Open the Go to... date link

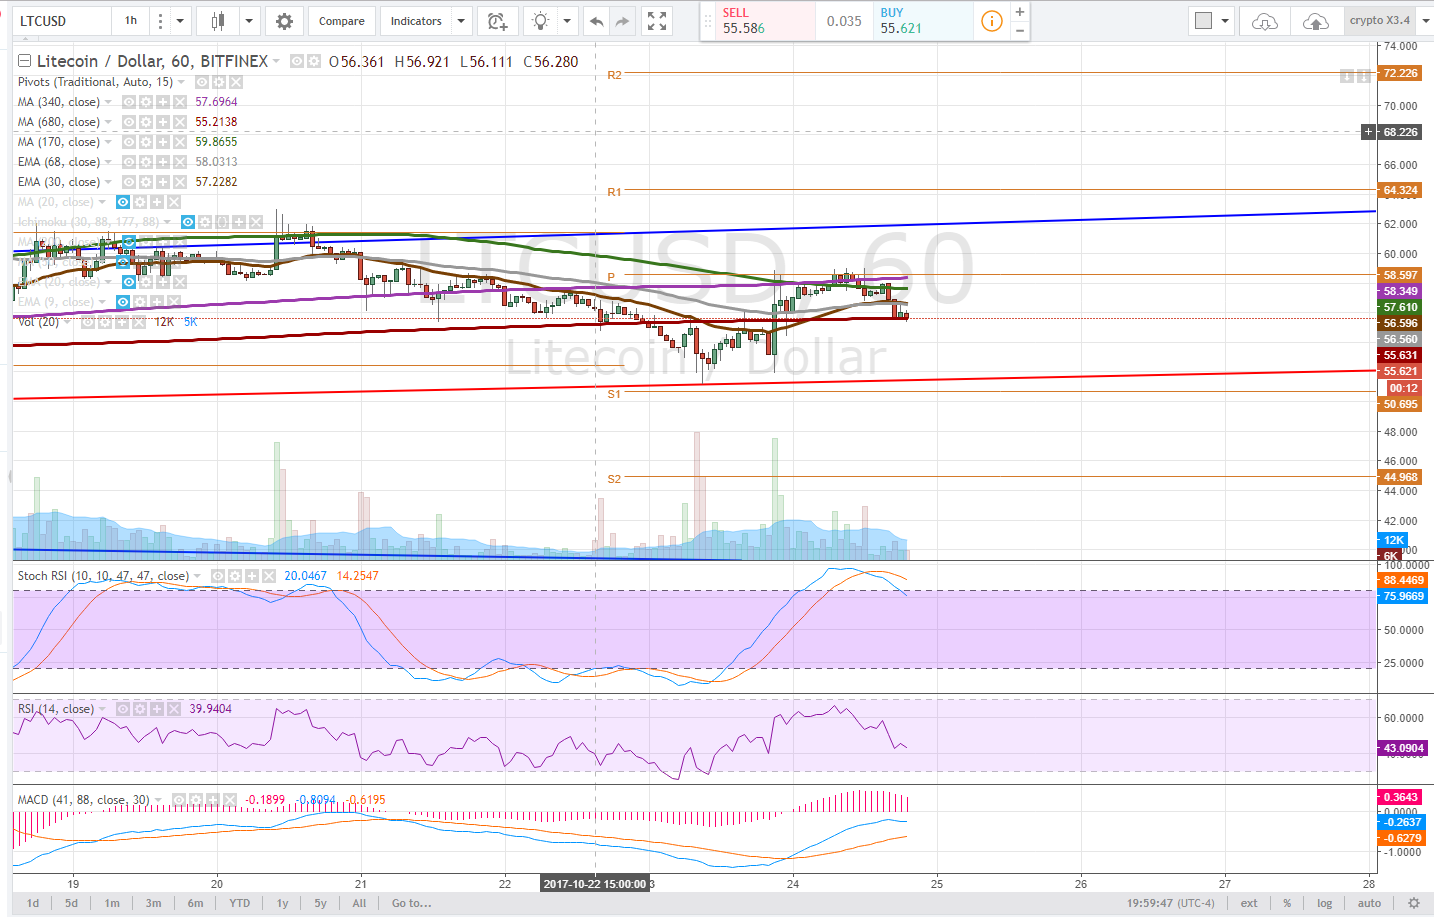[412, 903]
